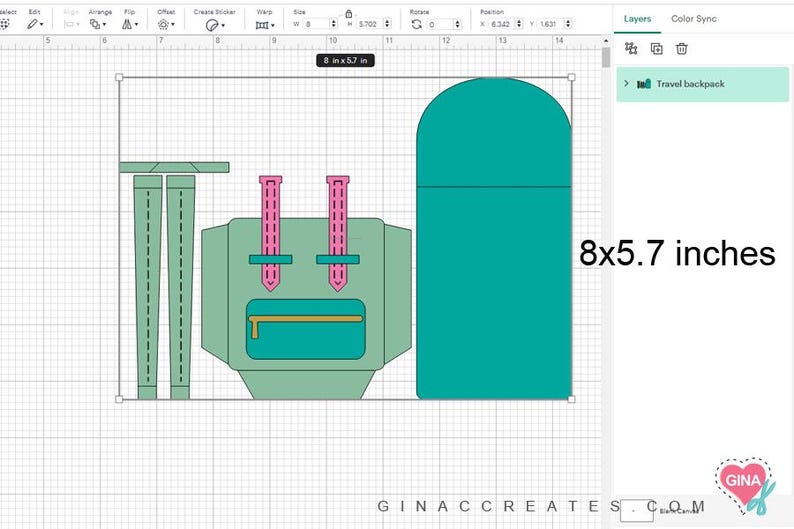Click the left pink strap shape

coord(270,233)
